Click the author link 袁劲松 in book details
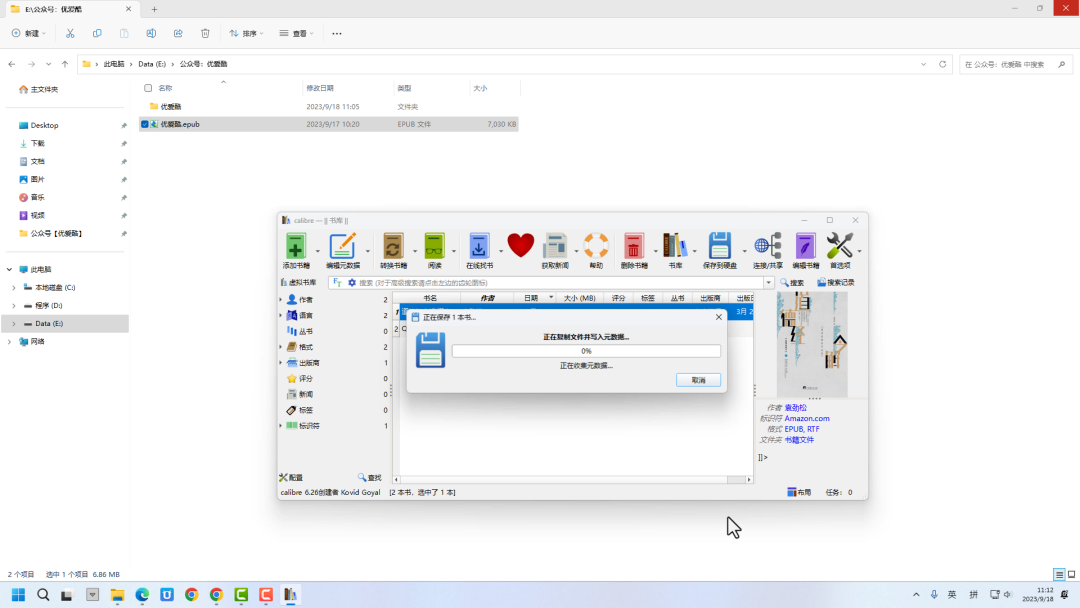Screen dimensions: 1080x608 pos(796,408)
